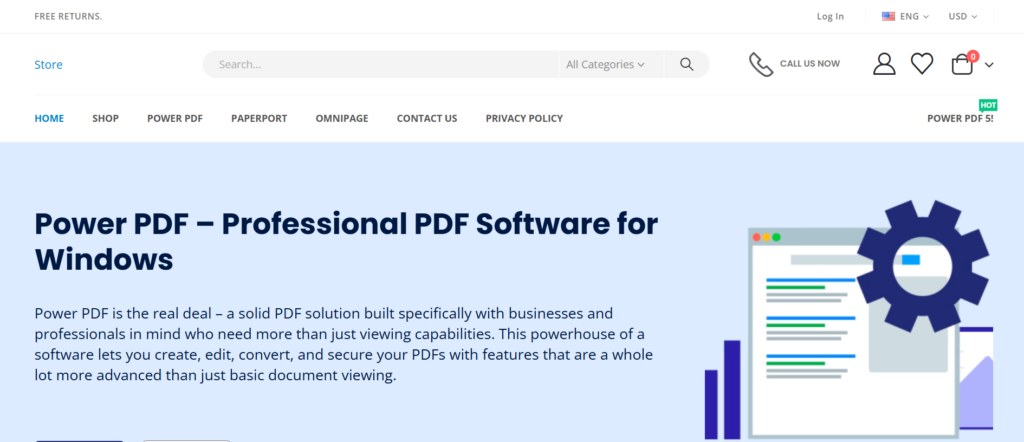Open the PaperPort menu item
The image size is (1024, 442).
(x=259, y=118)
